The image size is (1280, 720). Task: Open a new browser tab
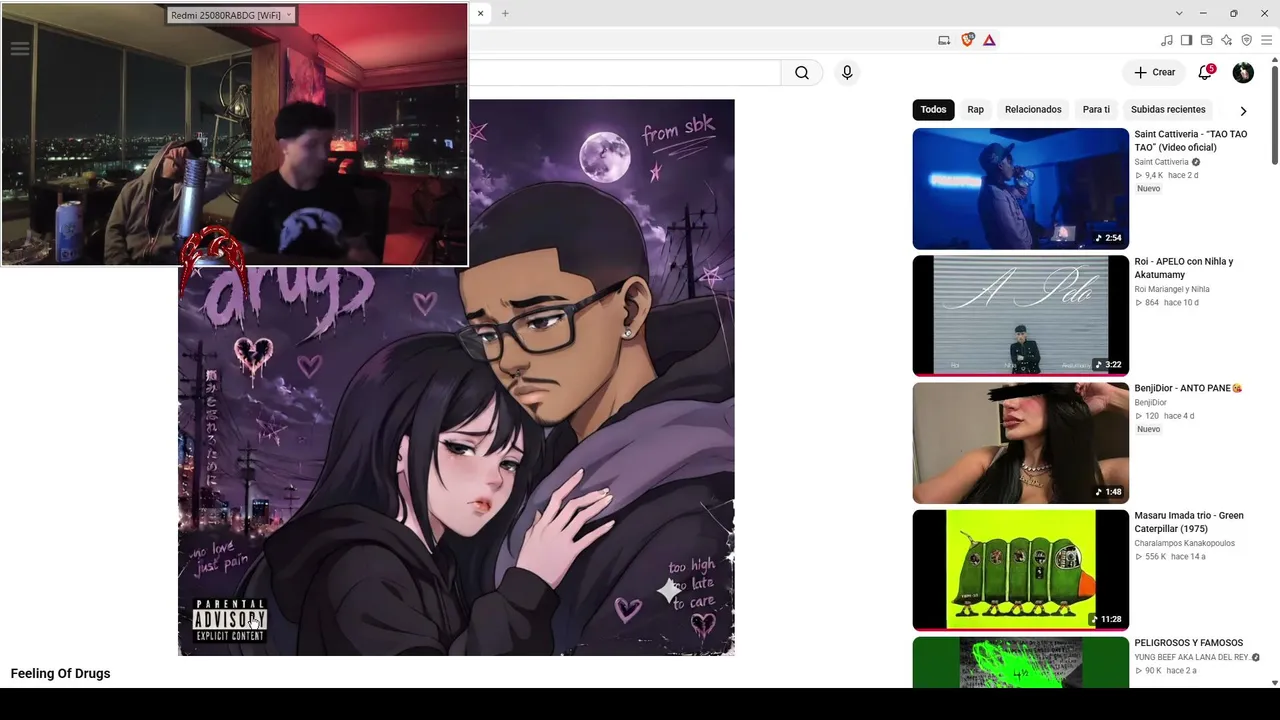[505, 13]
